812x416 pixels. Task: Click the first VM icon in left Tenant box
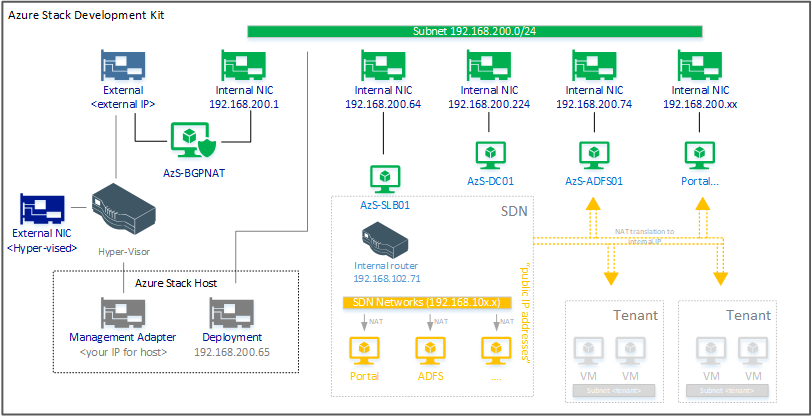click(x=588, y=351)
